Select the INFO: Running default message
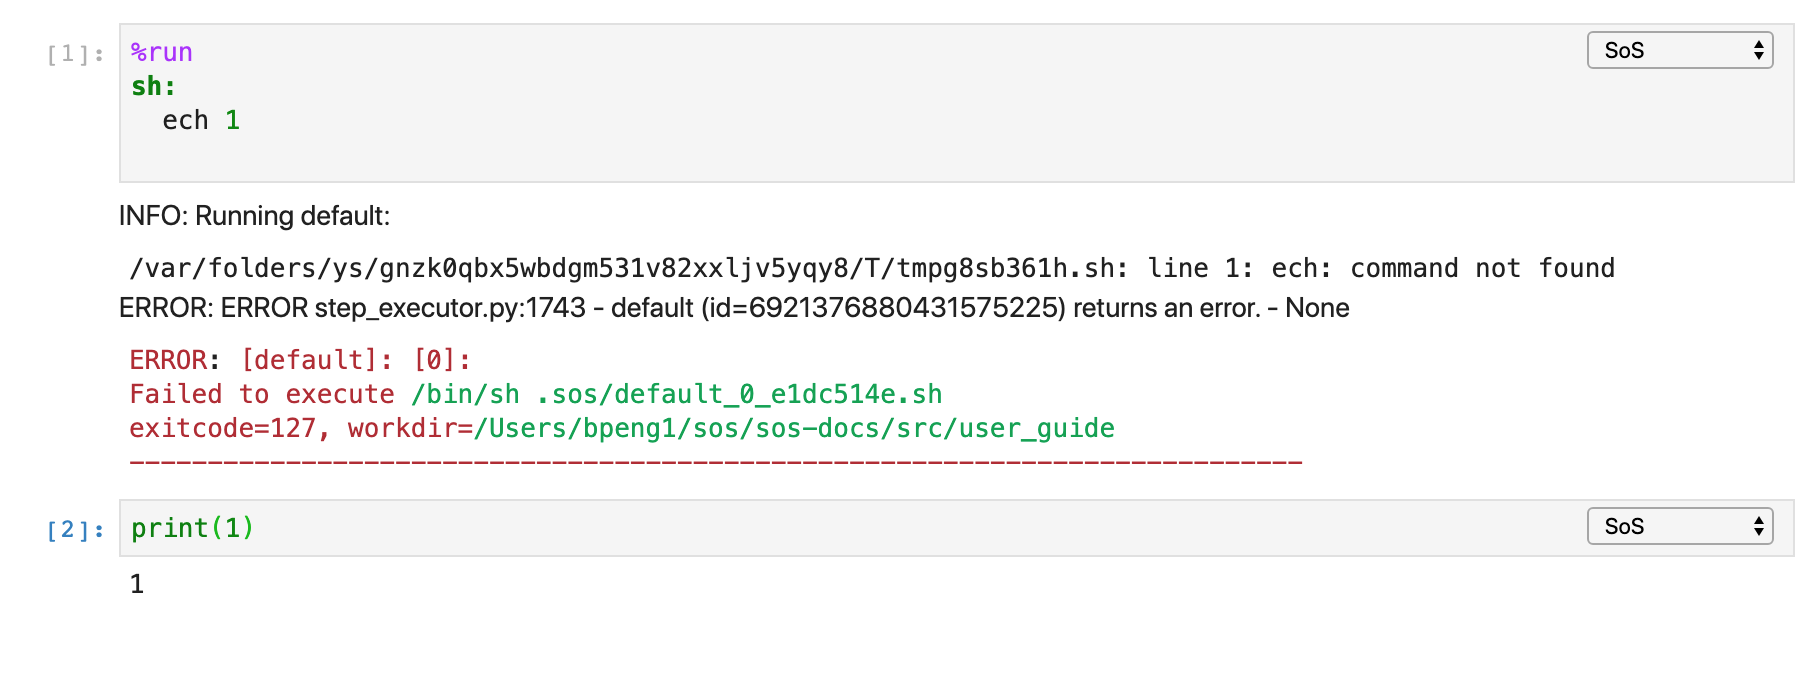The width and height of the screenshot is (1808, 674). point(254,215)
